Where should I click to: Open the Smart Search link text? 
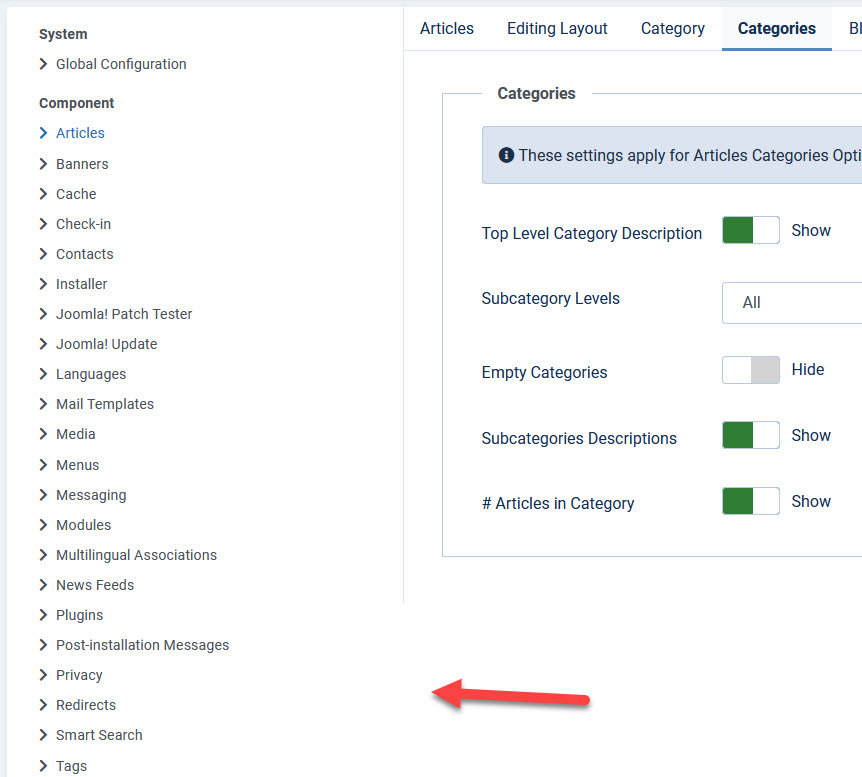click(99, 735)
